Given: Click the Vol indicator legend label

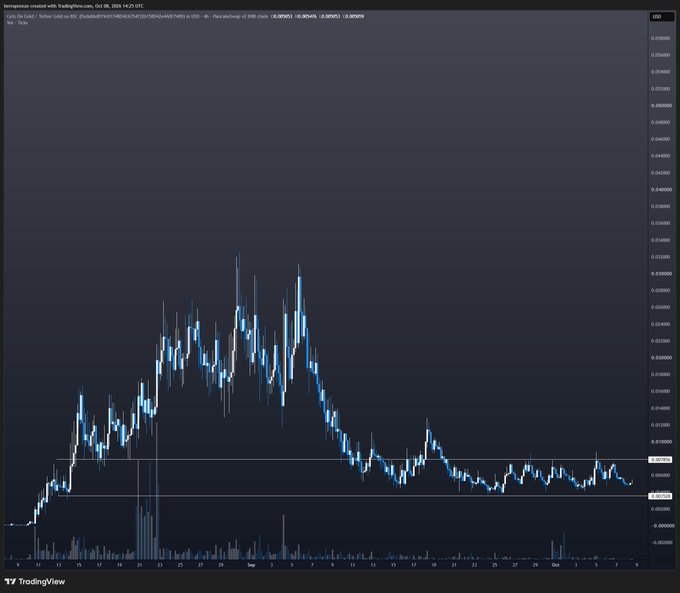Looking at the screenshot, I should coord(17,23).
